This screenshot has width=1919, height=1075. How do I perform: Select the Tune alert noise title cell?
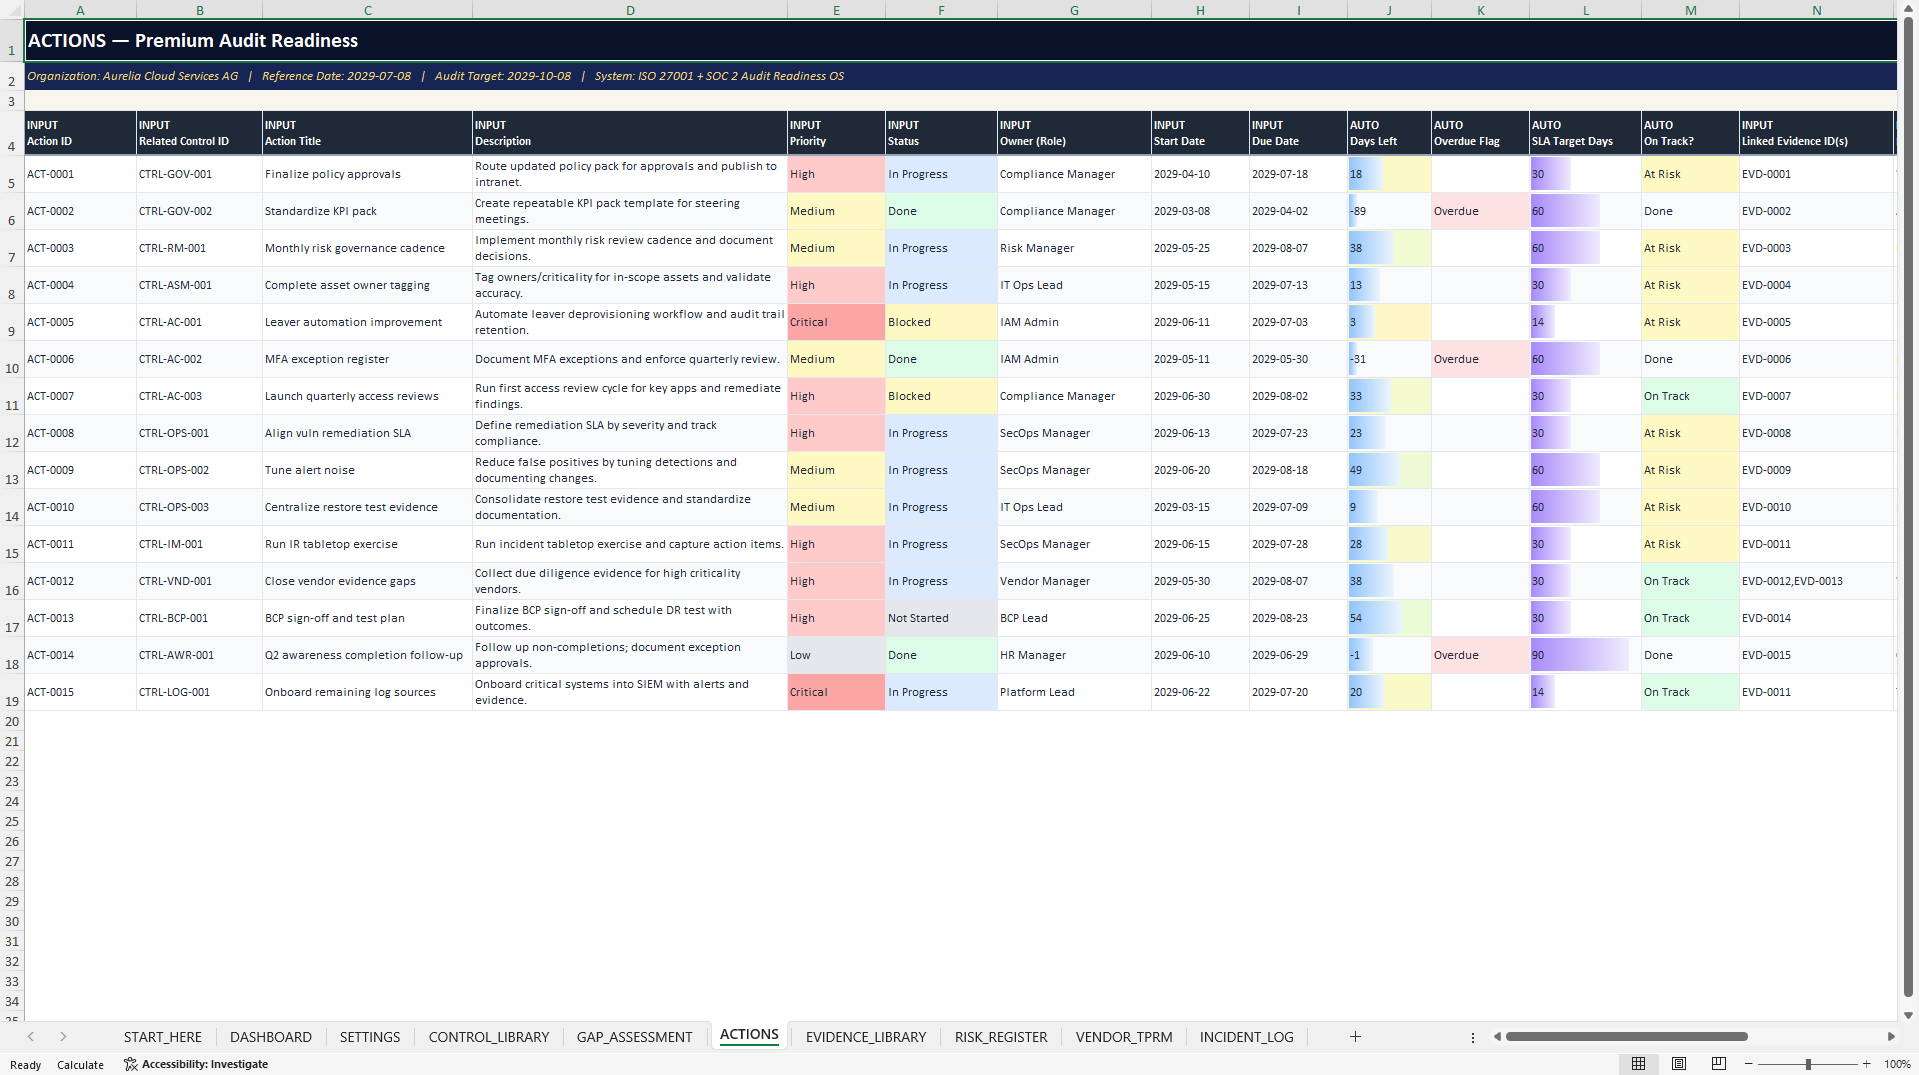pyautogui.click(x=367, y=470)
